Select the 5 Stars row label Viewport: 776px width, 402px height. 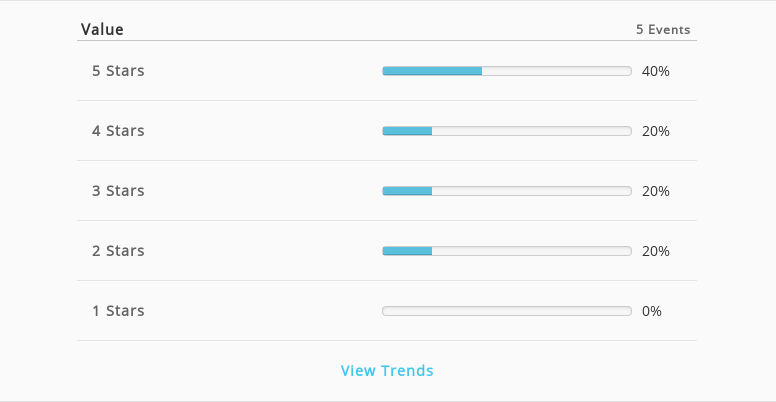[118, 71]
